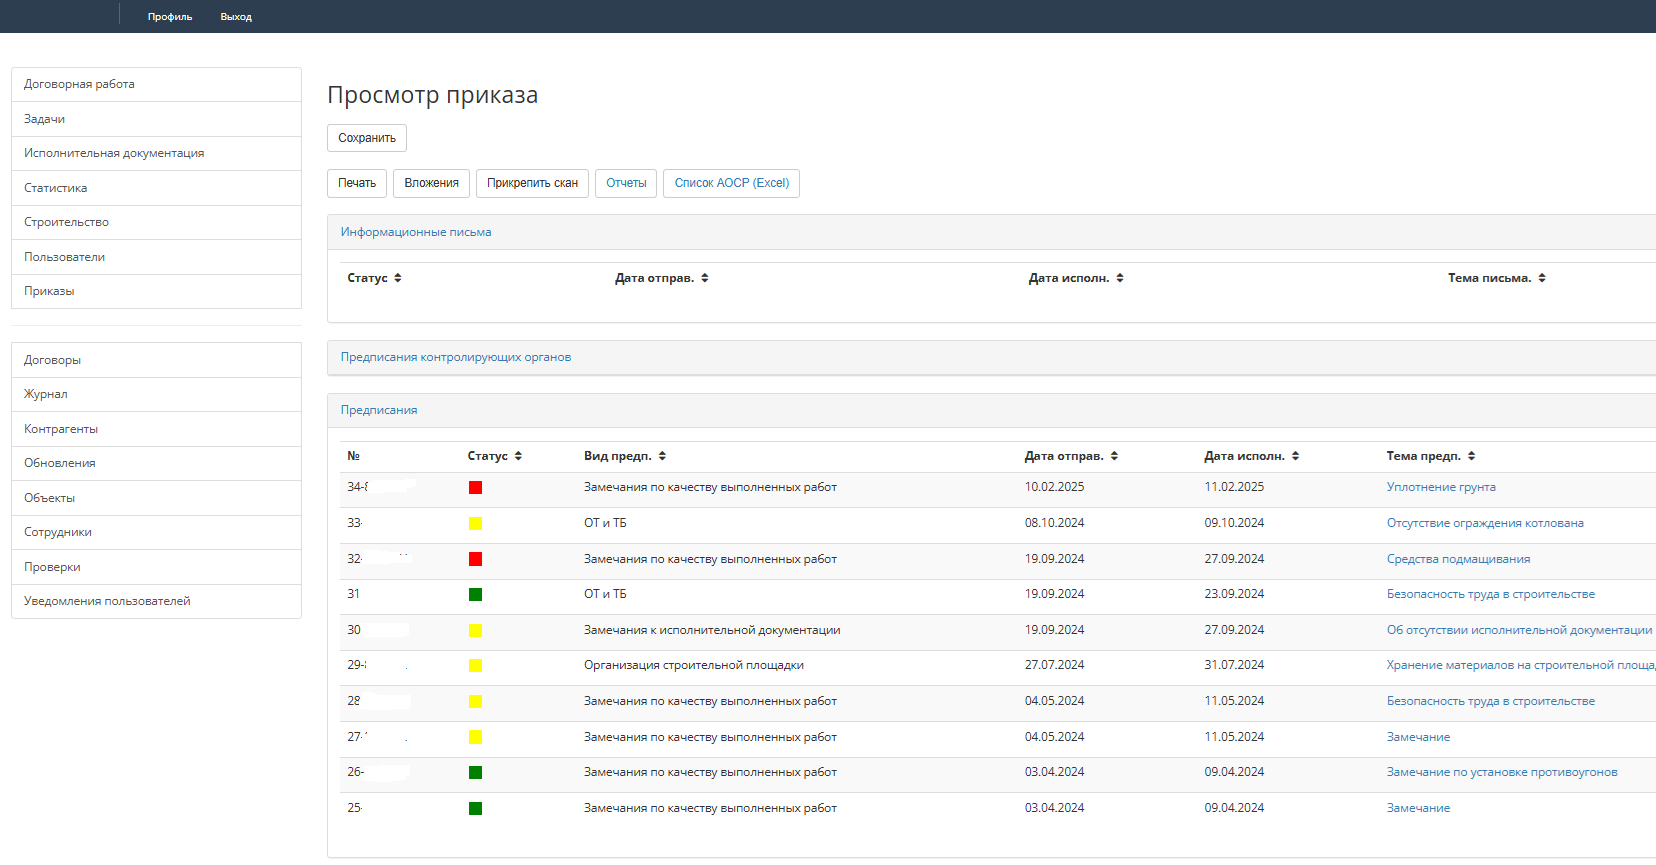
Task: Sort prescriptions by Статус column arrows
Action: click(518, 456)
